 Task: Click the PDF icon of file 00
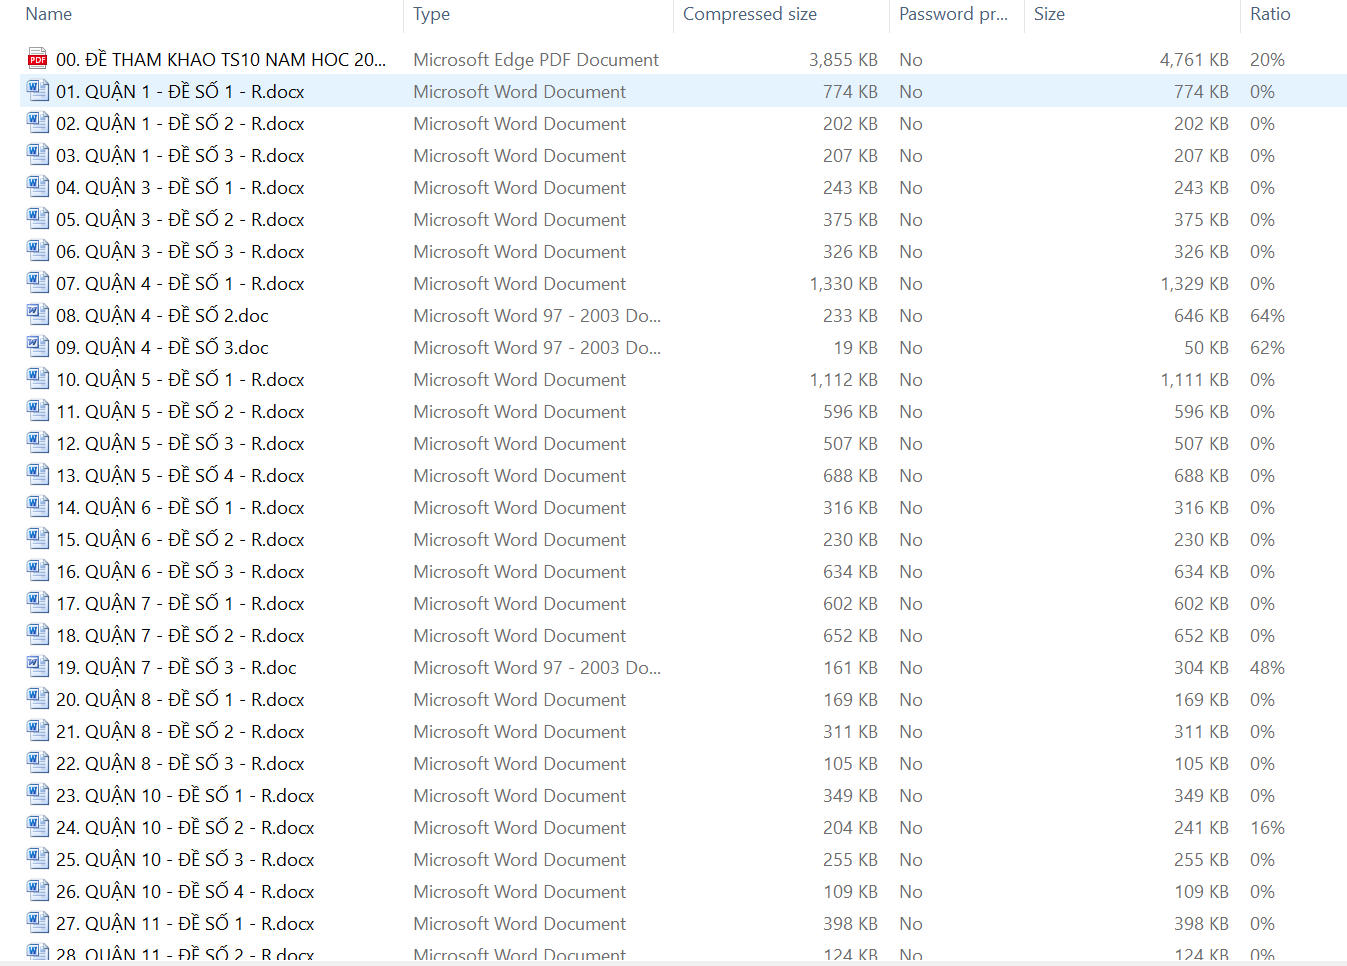coord(37,59)
